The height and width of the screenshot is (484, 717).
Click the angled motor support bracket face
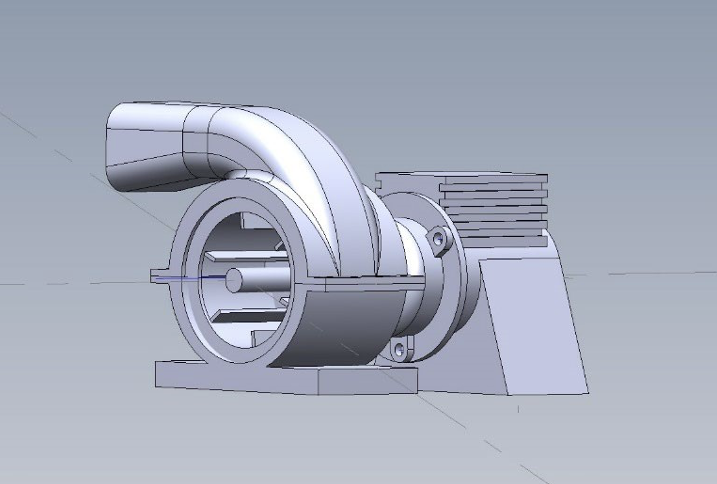pos(535,326)
